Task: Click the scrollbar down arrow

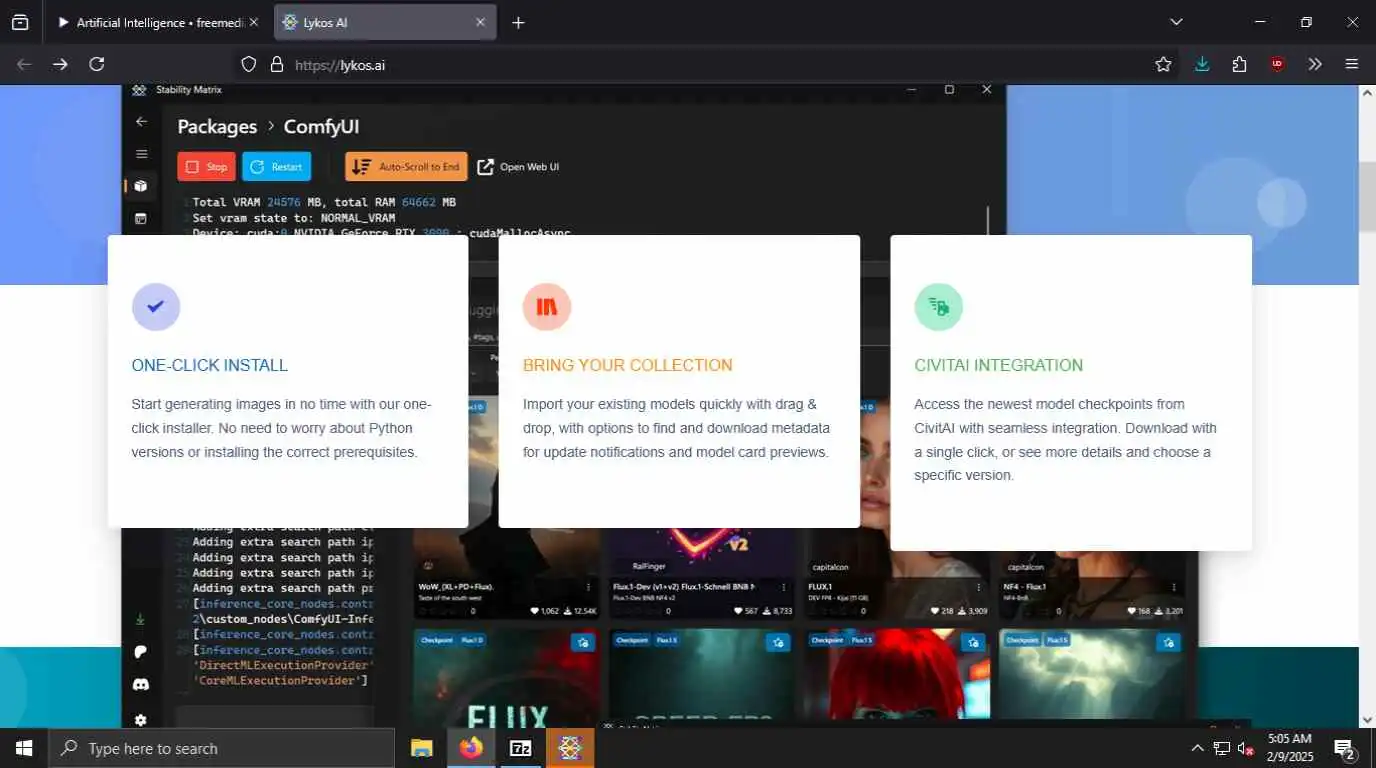Action: (x=1367, y=719)
